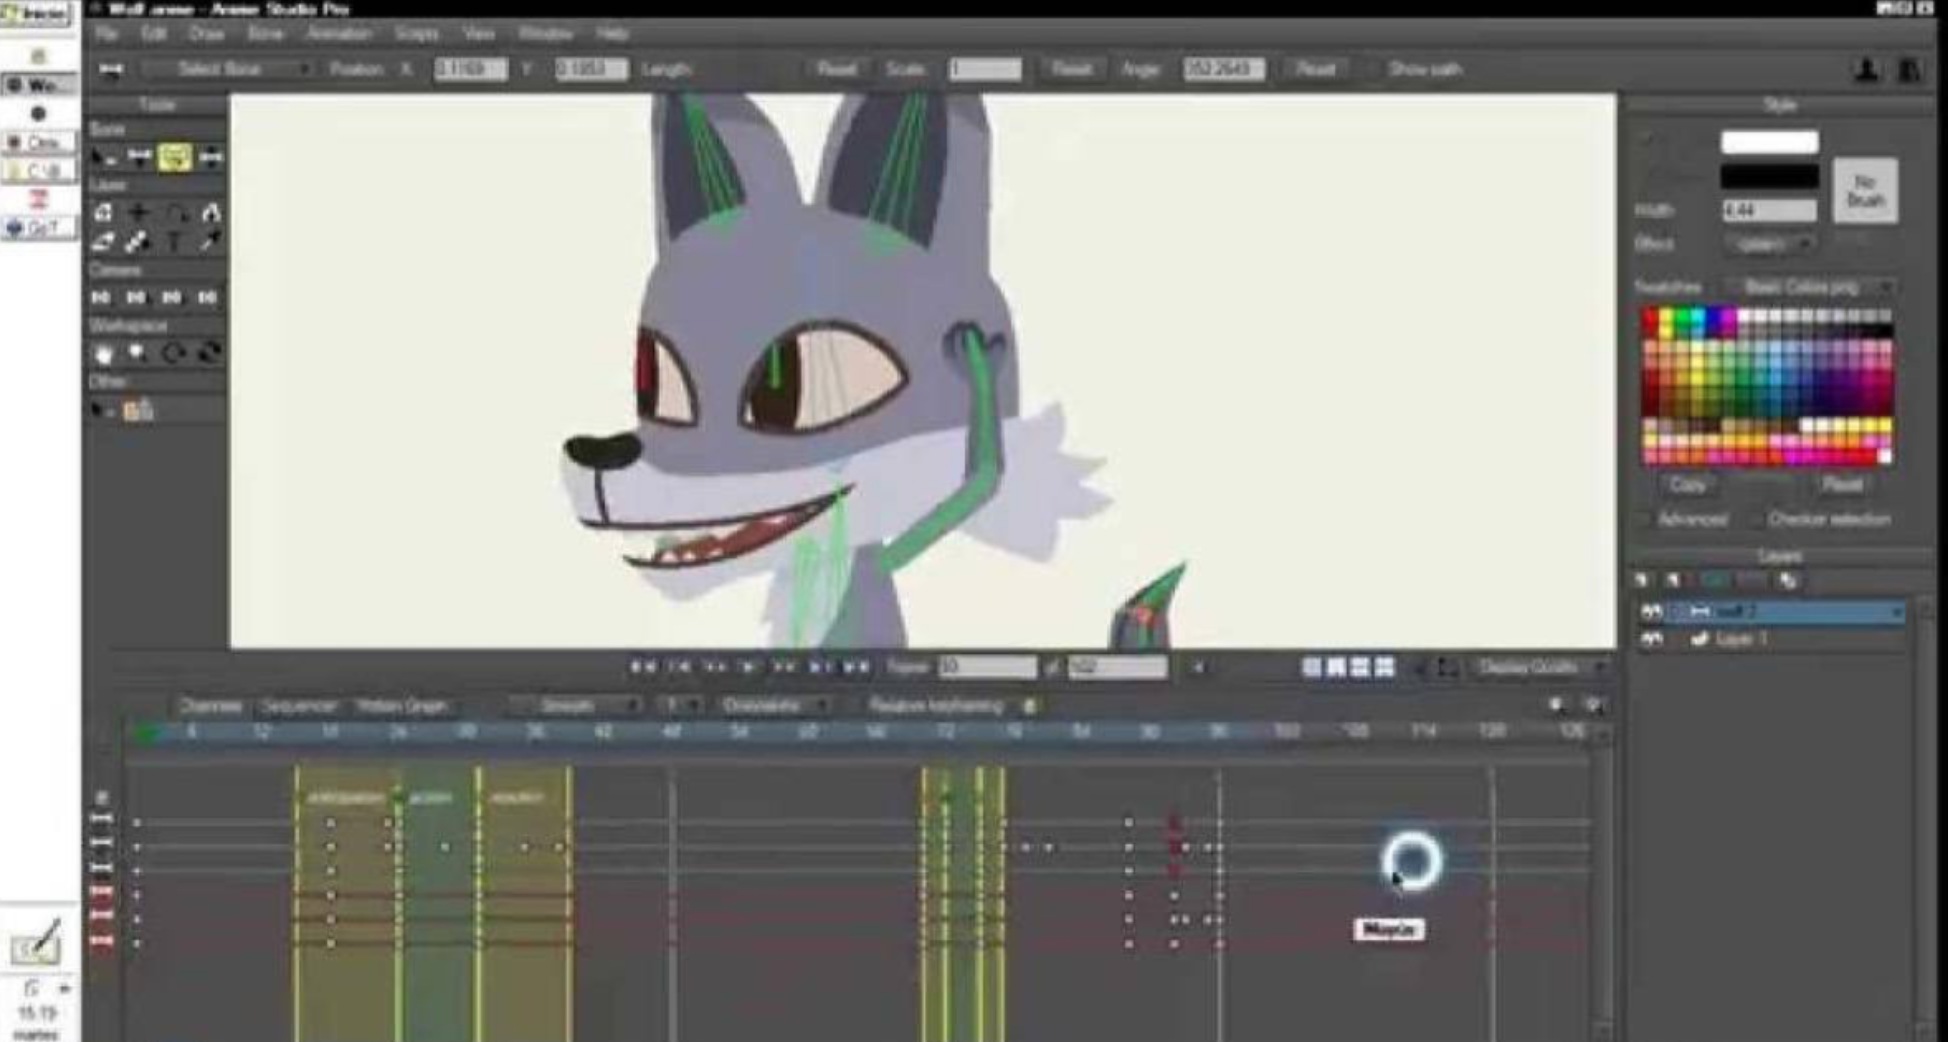
Task: Open the Scripts menu
Action: click(417, 33)
